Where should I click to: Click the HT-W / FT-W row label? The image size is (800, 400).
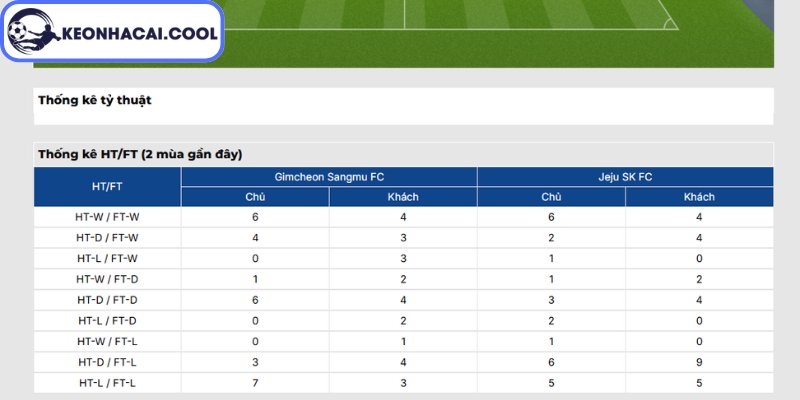[x=107, y=217]
